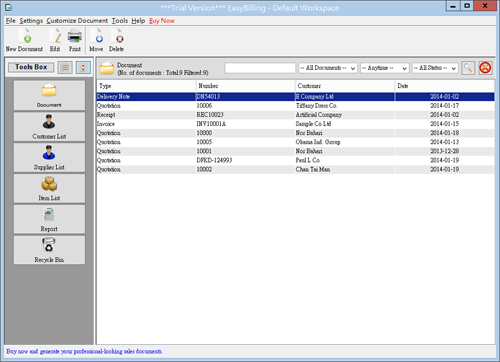The width and height of the screenshot is (500, 362).
Task: Sort by the Date column header
Action: (445, 86)
